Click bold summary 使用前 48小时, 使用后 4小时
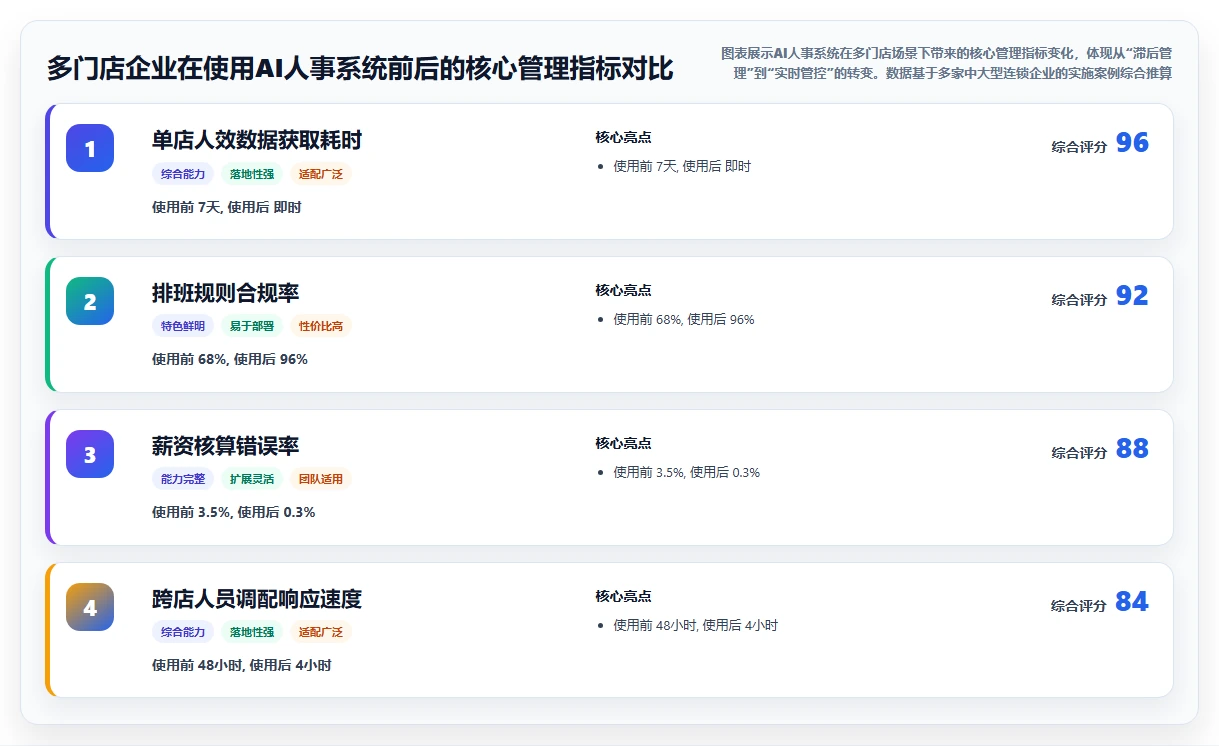Viewport: 1219px width, 746px height. tap(242, 665)
